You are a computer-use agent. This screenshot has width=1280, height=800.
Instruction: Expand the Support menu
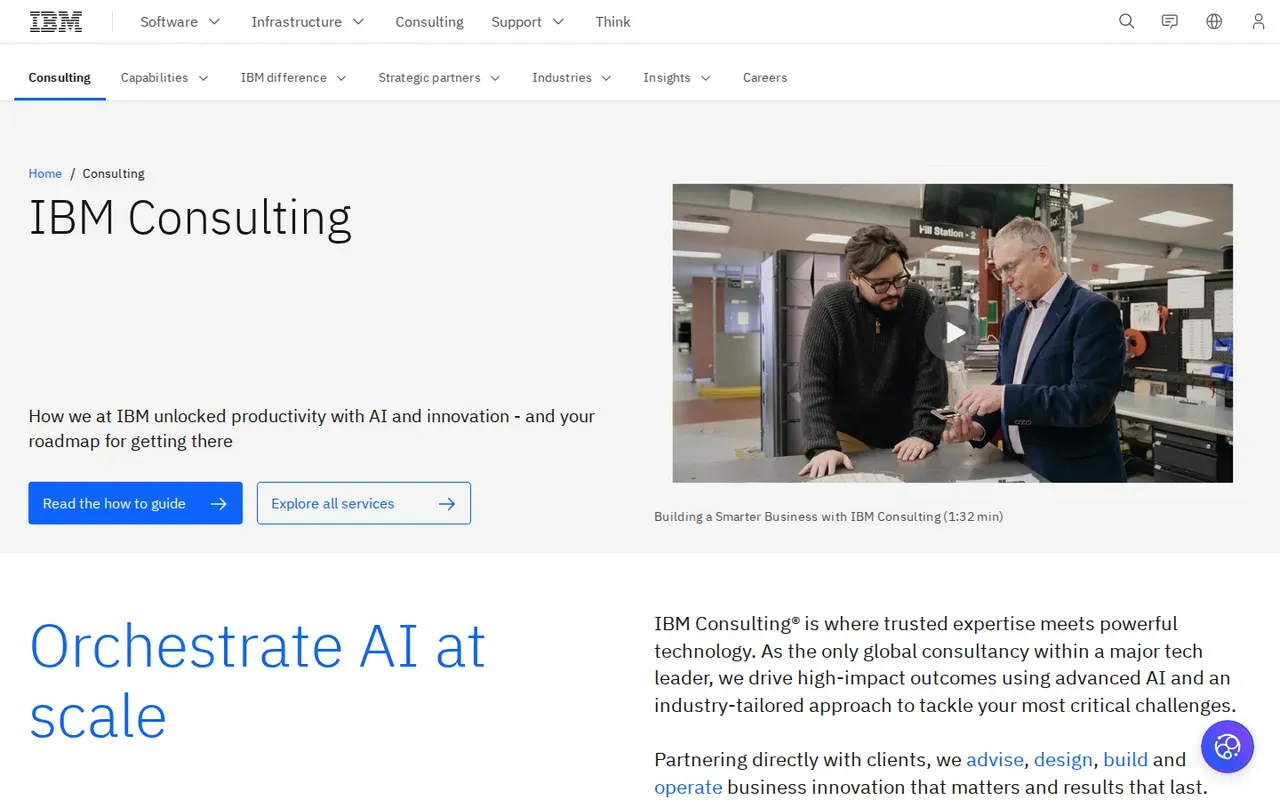coord(528,21)
